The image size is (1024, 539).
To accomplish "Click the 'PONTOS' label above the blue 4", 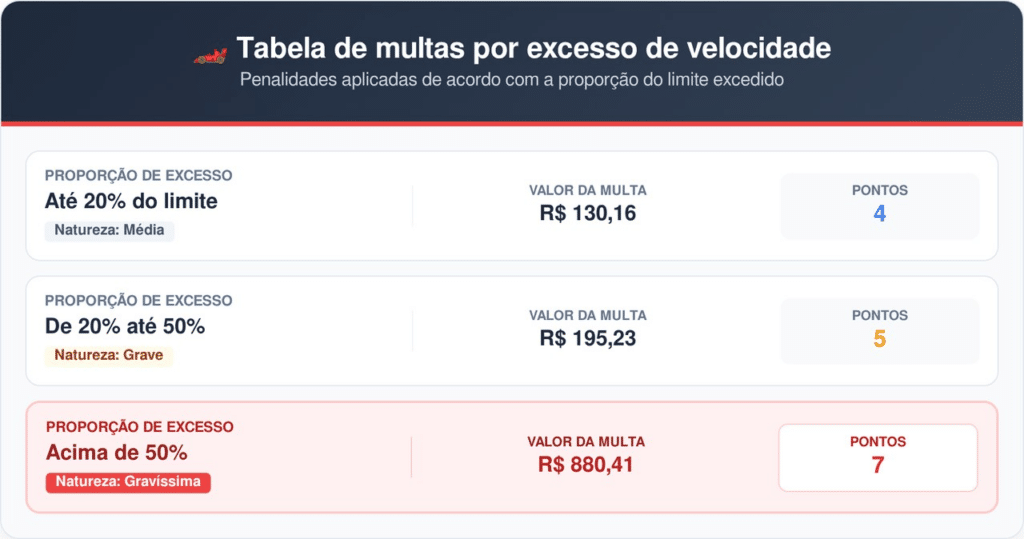I will pos(880,190).
